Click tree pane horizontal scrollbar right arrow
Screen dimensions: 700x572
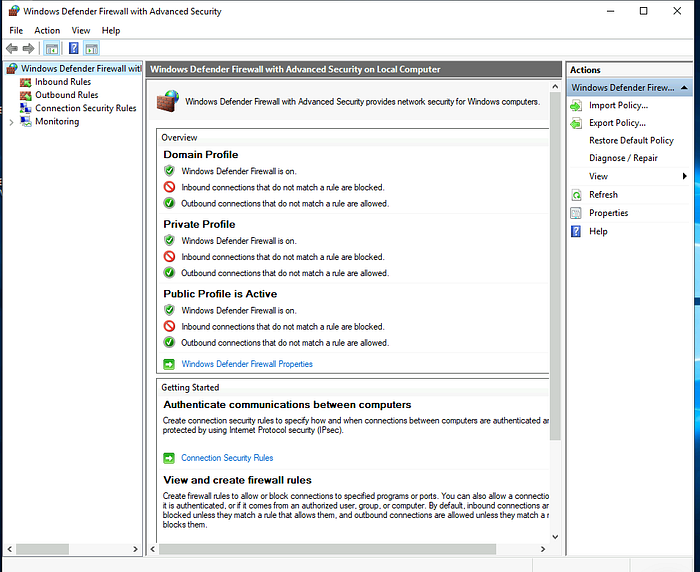[x=135, y=549]
